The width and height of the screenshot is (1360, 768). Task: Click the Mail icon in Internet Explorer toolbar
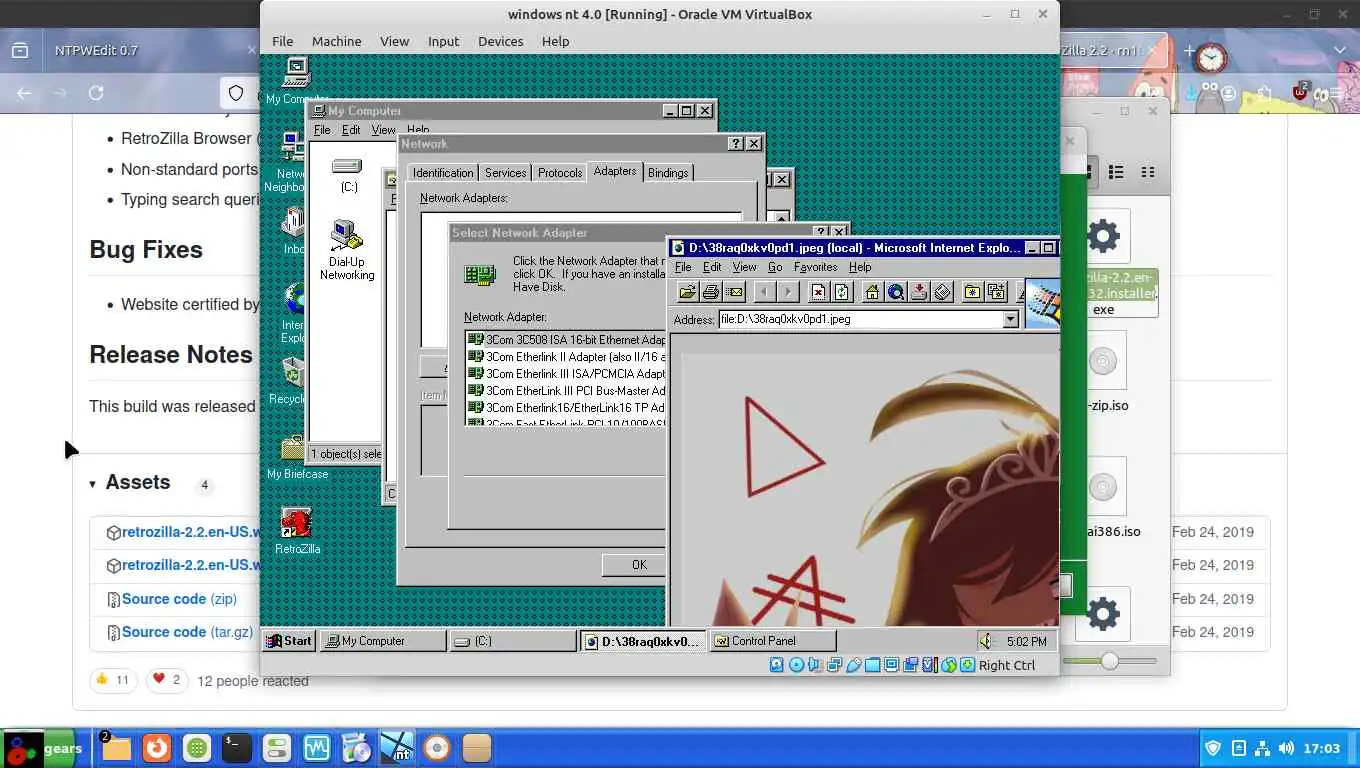[735, 292]
